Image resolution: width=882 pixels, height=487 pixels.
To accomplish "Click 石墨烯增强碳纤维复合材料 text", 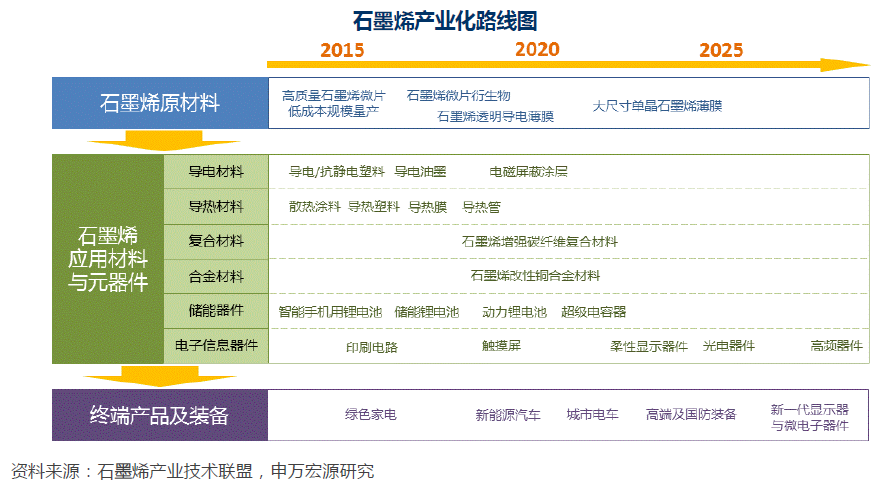I will [539, 242].
